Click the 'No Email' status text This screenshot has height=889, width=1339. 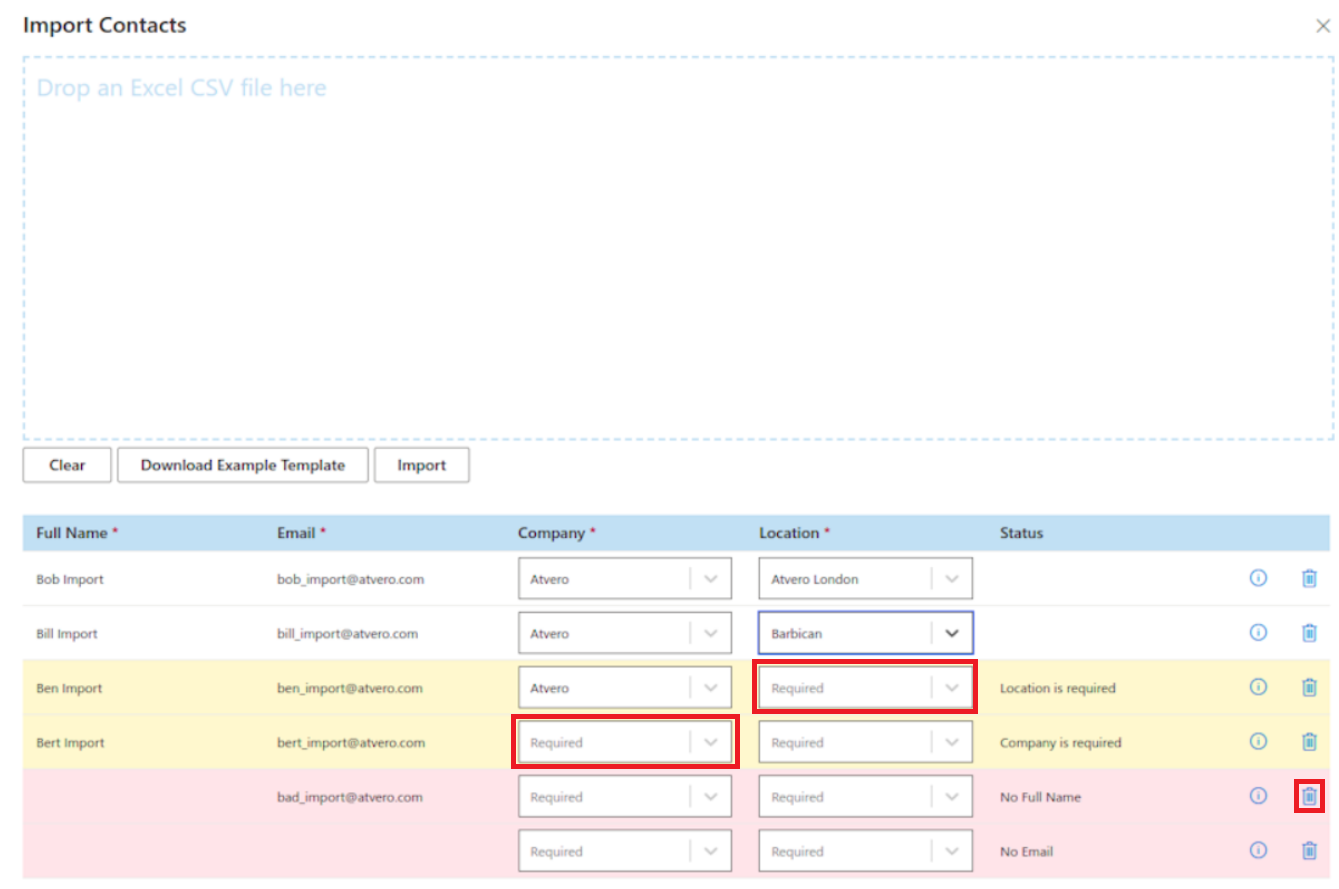pyautogui.click(x=1027, y=851)
